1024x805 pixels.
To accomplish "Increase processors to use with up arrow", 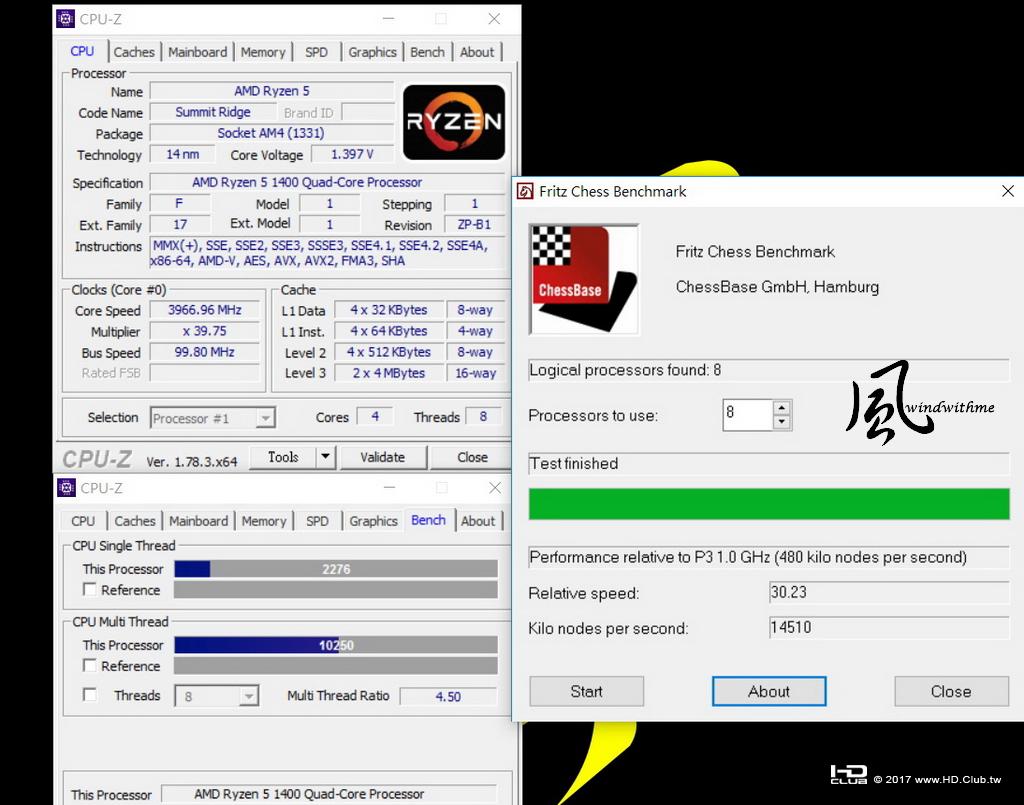I will pos(782,408).
